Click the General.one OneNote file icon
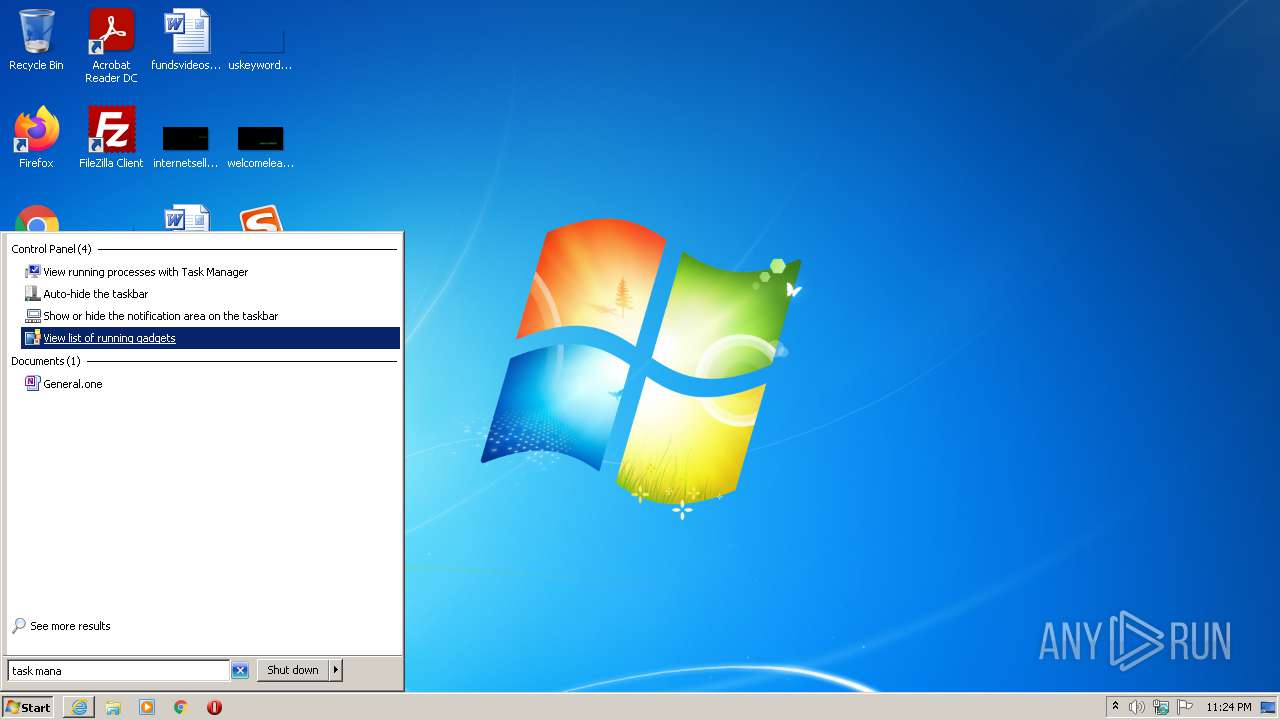This screenshot has height=720, width=1280. tap(33, 384)
